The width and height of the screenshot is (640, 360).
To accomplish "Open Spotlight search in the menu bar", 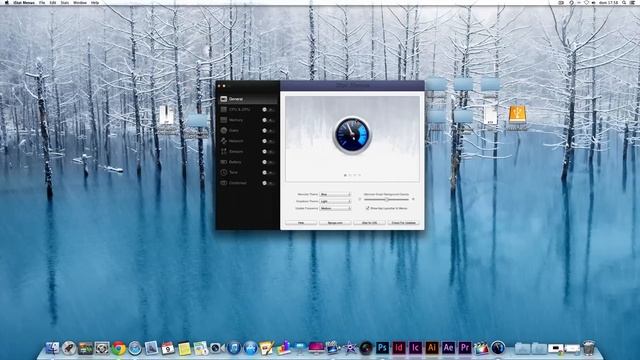I will (624, 2).
